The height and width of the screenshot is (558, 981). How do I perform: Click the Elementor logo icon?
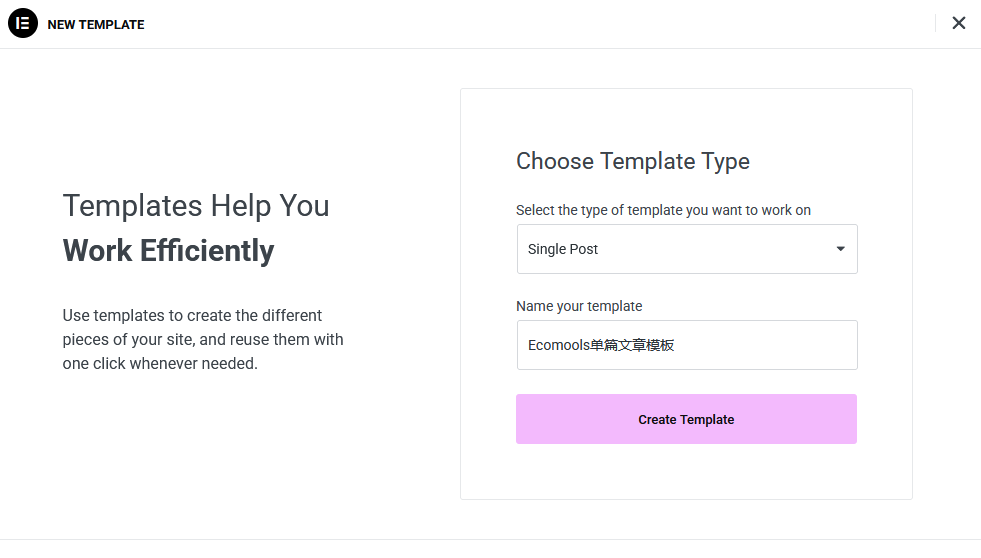coord(22,23)
